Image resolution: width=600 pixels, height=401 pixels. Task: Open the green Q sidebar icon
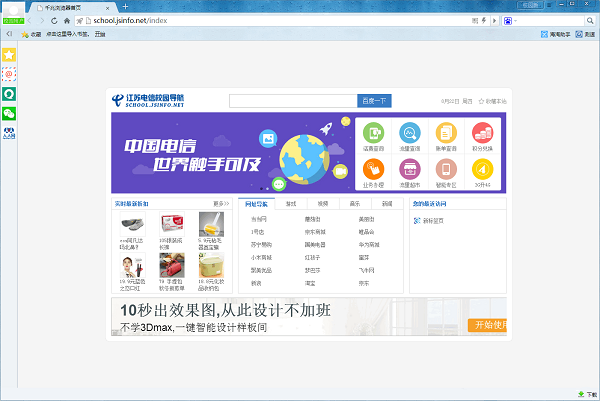coord(9,94)
